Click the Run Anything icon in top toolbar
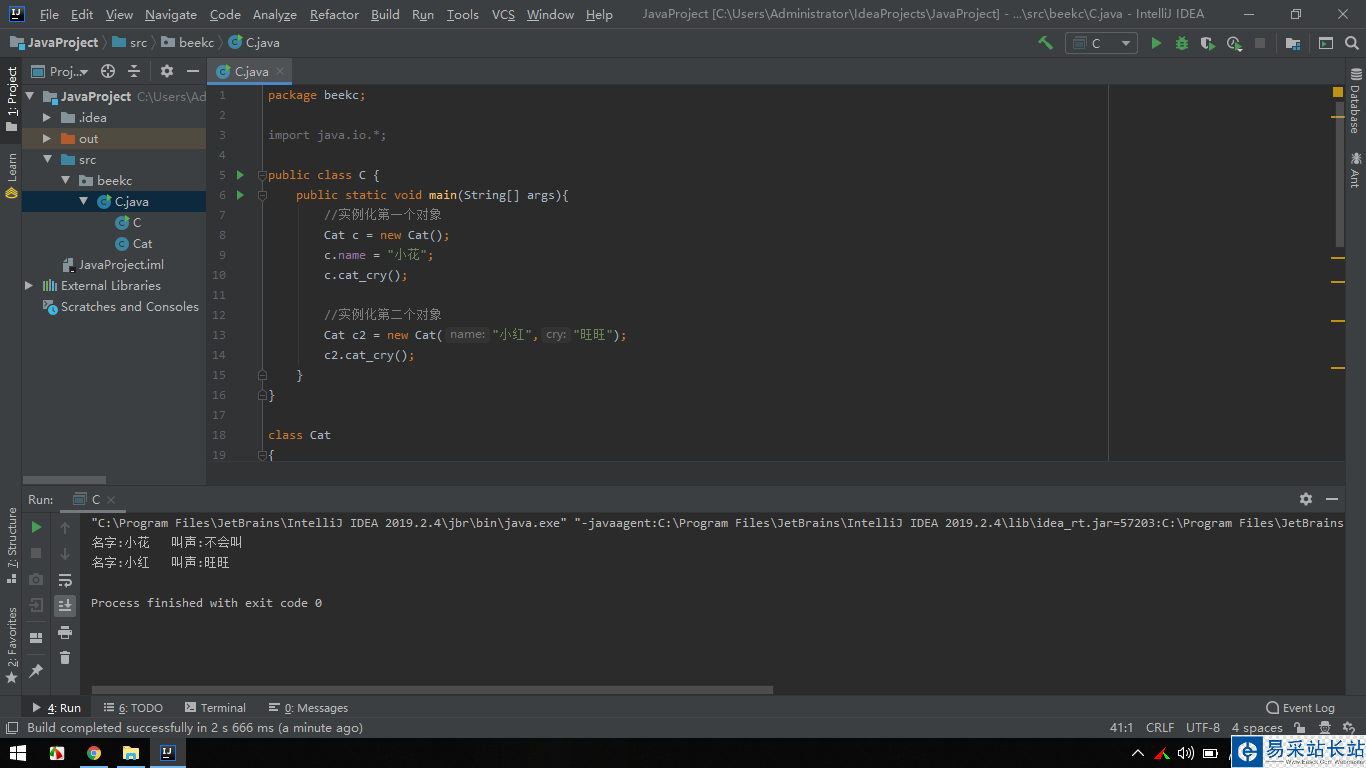 coord(1326,43)
